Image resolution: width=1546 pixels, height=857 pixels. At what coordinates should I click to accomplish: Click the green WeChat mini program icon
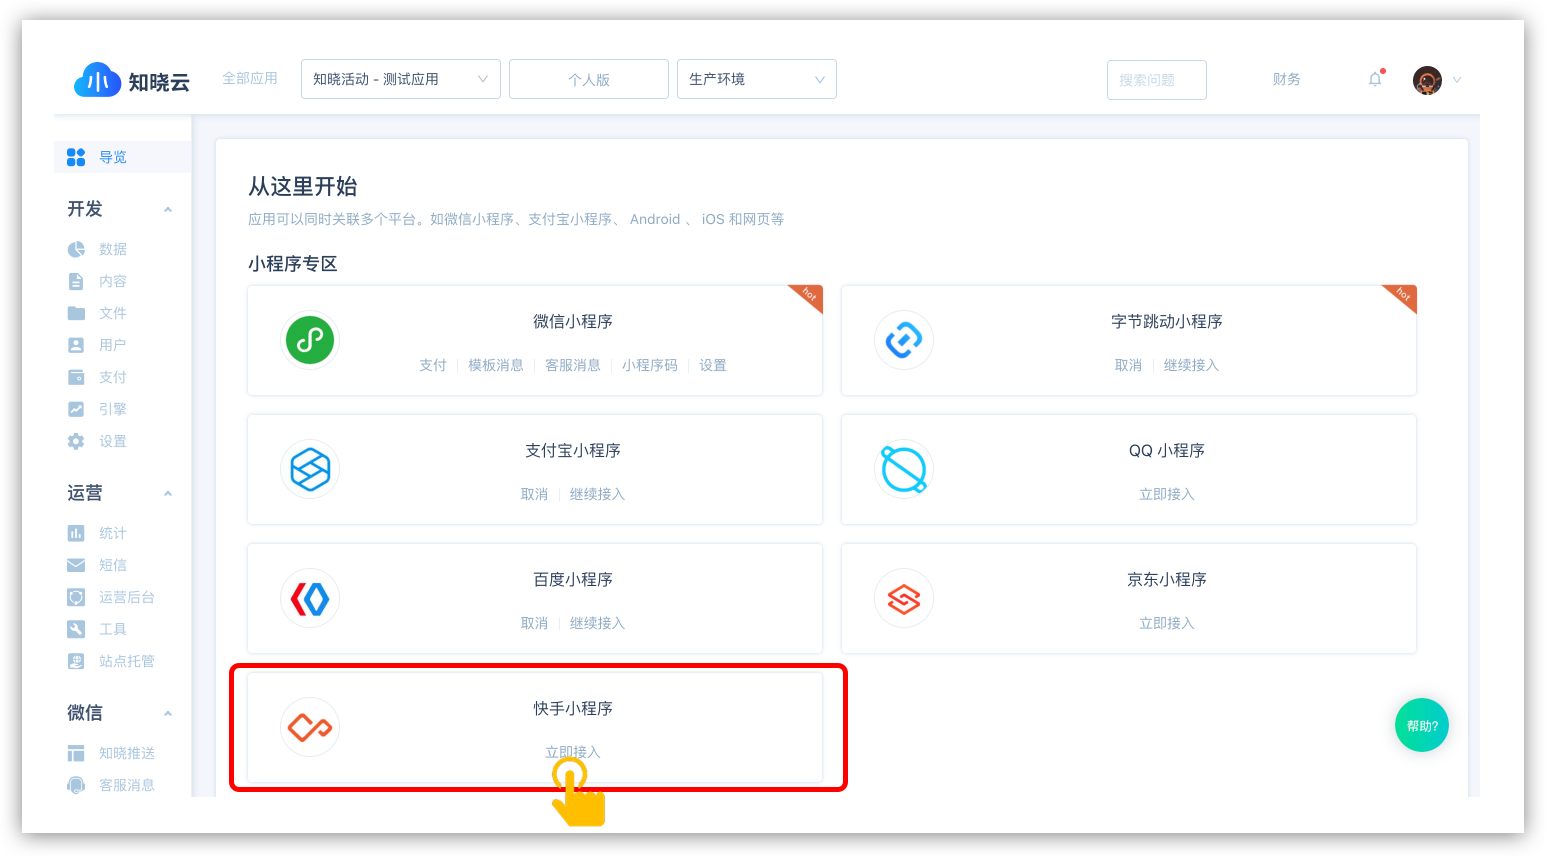coord(310,340)
